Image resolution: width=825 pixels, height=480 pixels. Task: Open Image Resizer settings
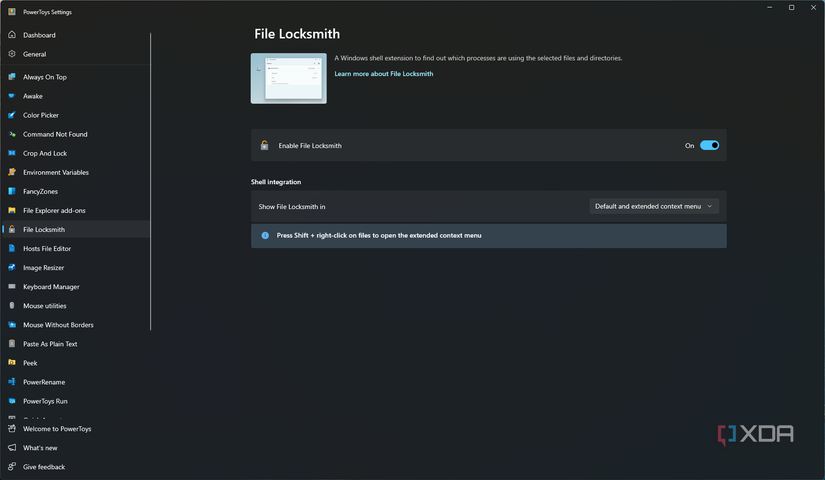click(x=76, y=267)
